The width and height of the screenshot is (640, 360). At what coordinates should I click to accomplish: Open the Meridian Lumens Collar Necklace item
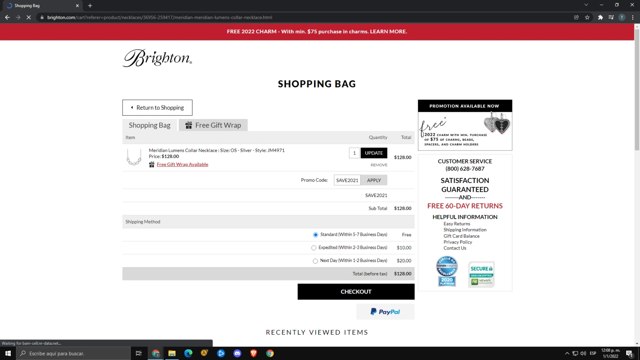[x=216, y=150]
